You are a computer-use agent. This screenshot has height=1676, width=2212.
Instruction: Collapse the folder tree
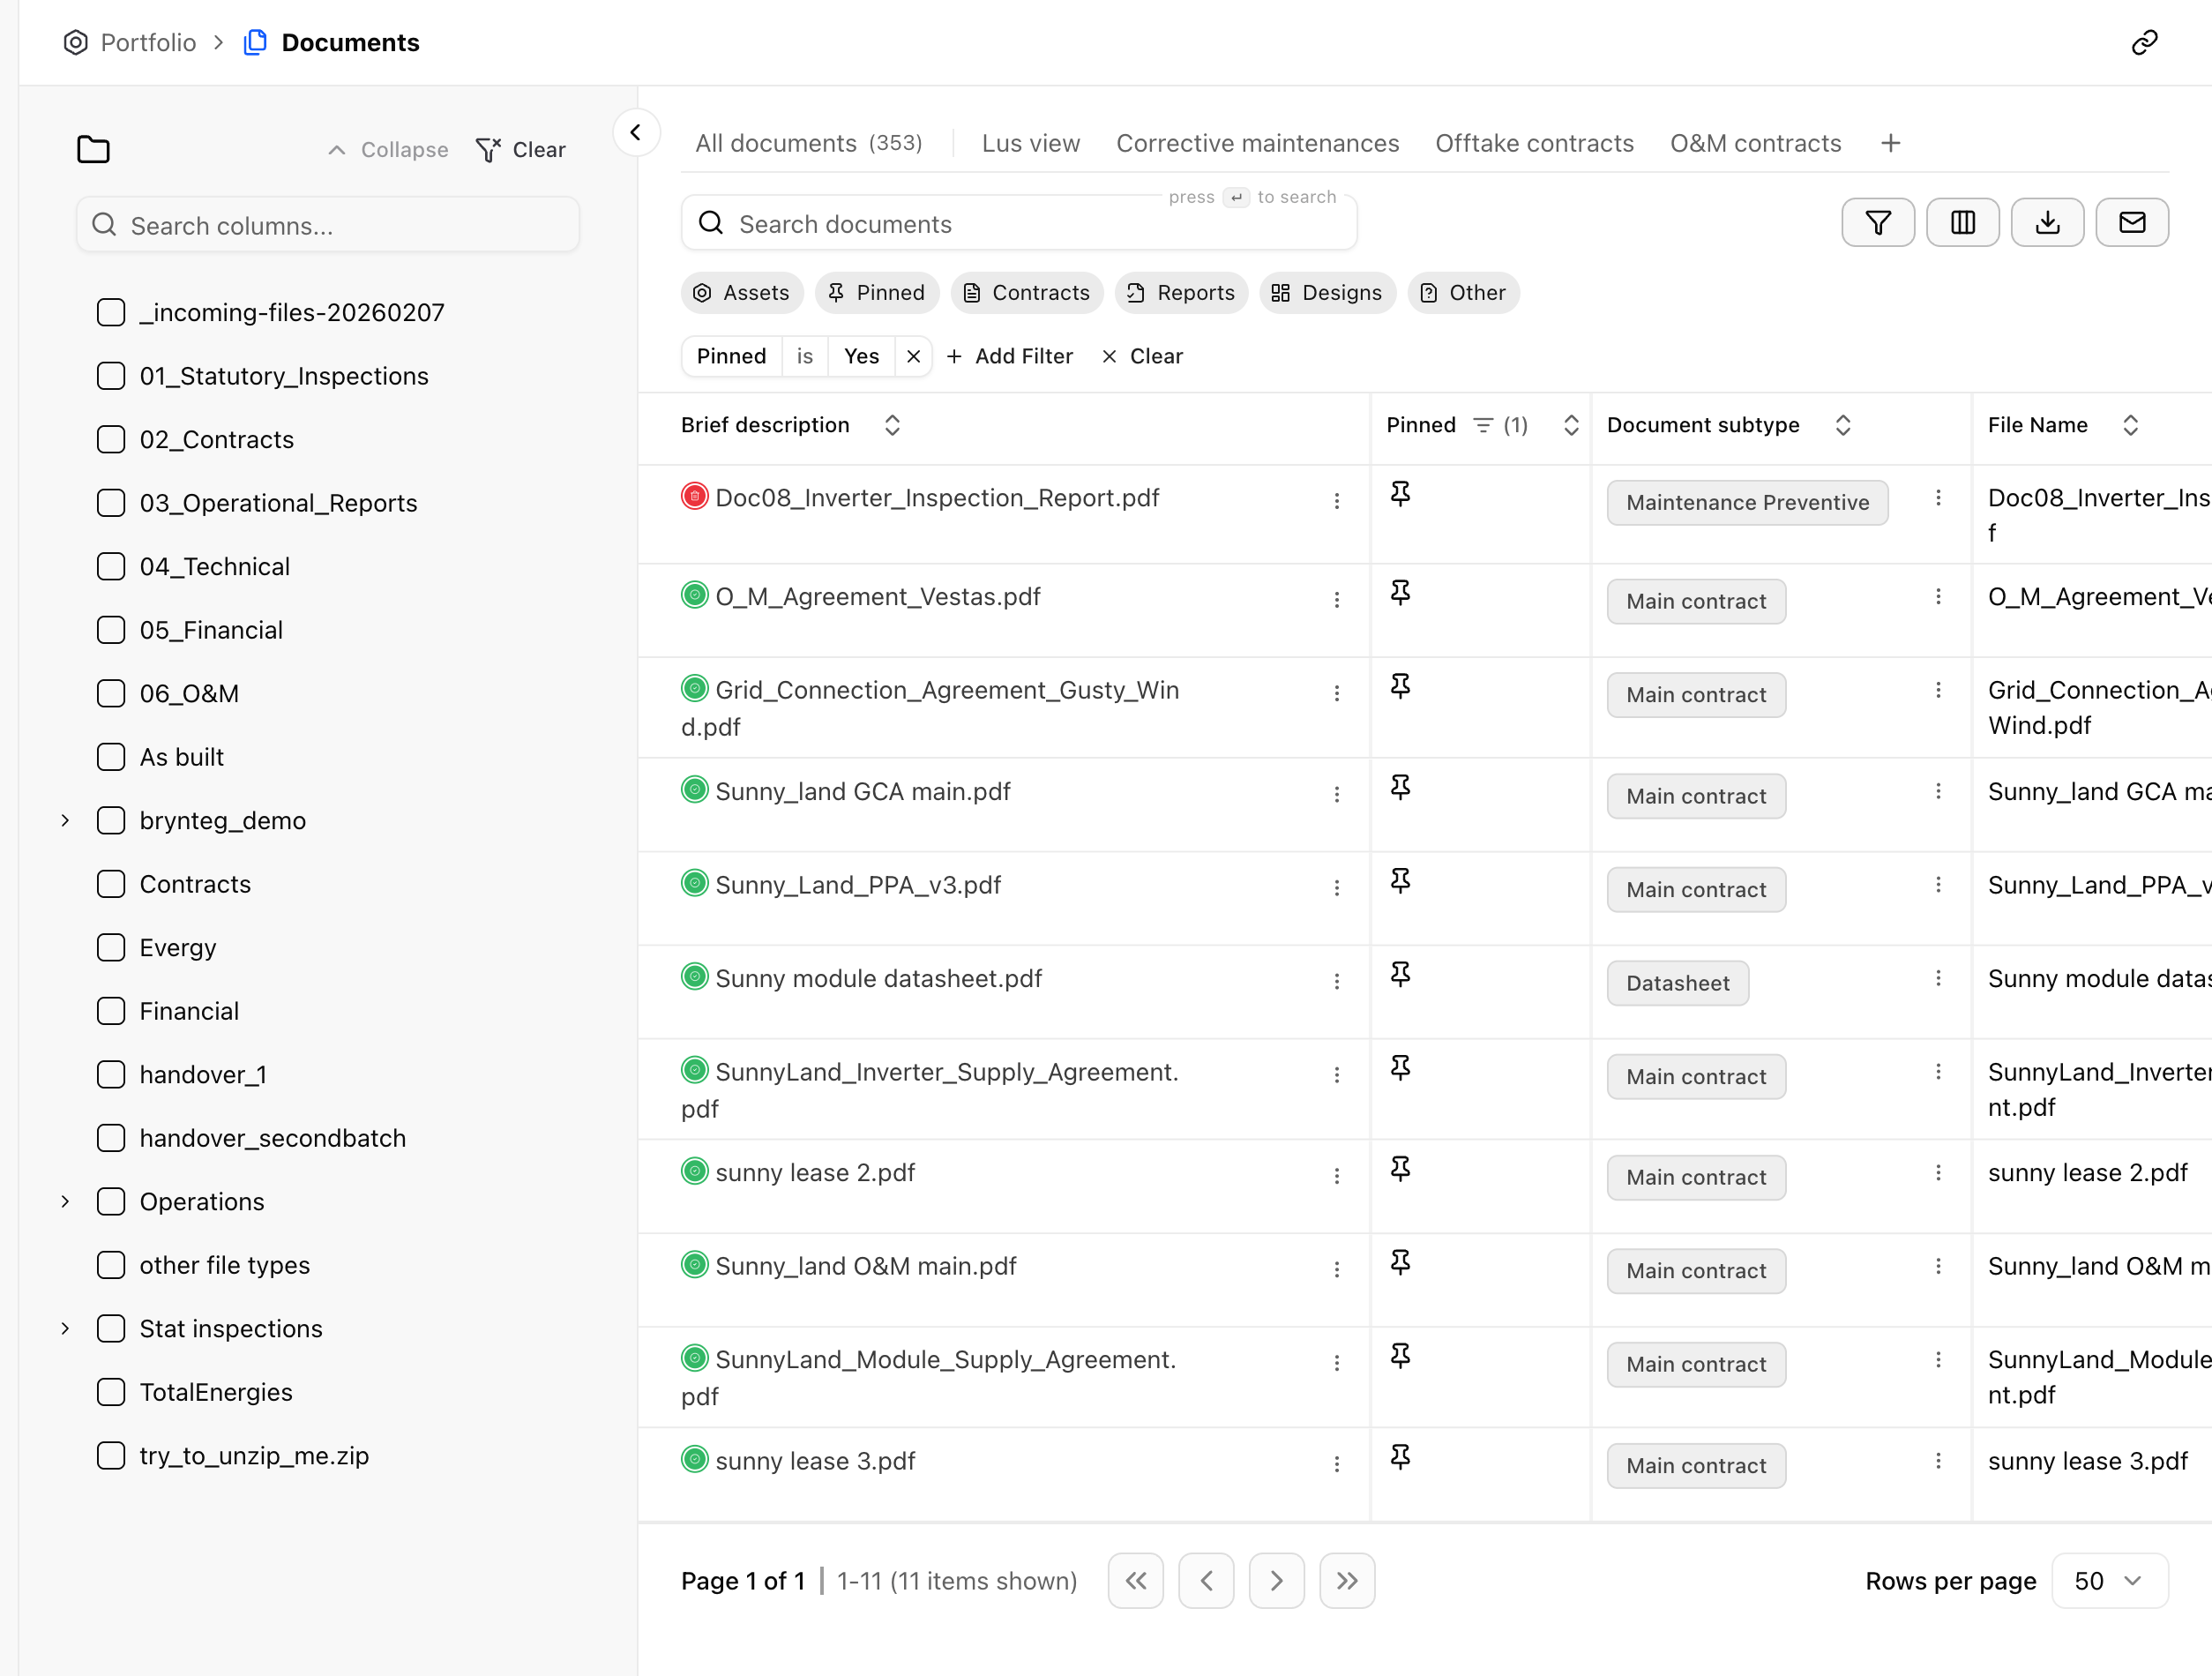[x=388, y=150]
